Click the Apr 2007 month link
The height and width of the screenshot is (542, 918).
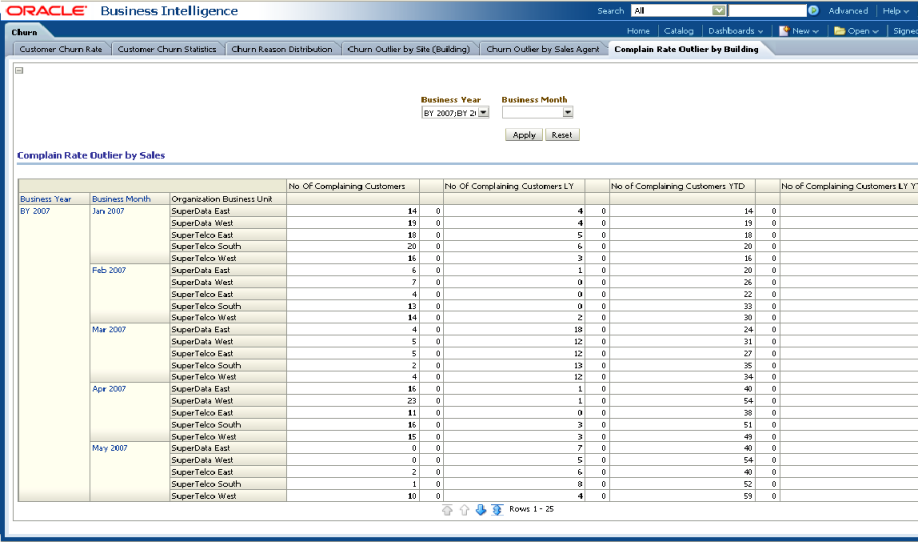109,389
